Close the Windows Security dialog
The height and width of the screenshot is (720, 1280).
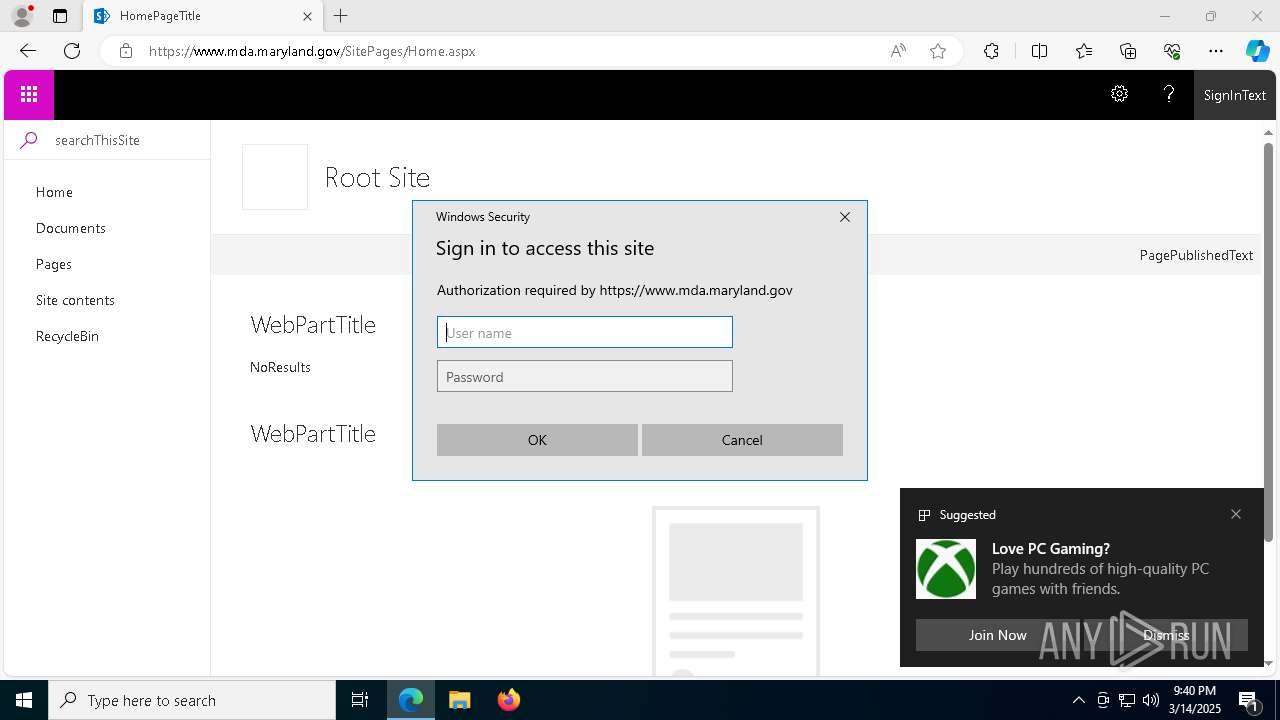coord(845,217)
